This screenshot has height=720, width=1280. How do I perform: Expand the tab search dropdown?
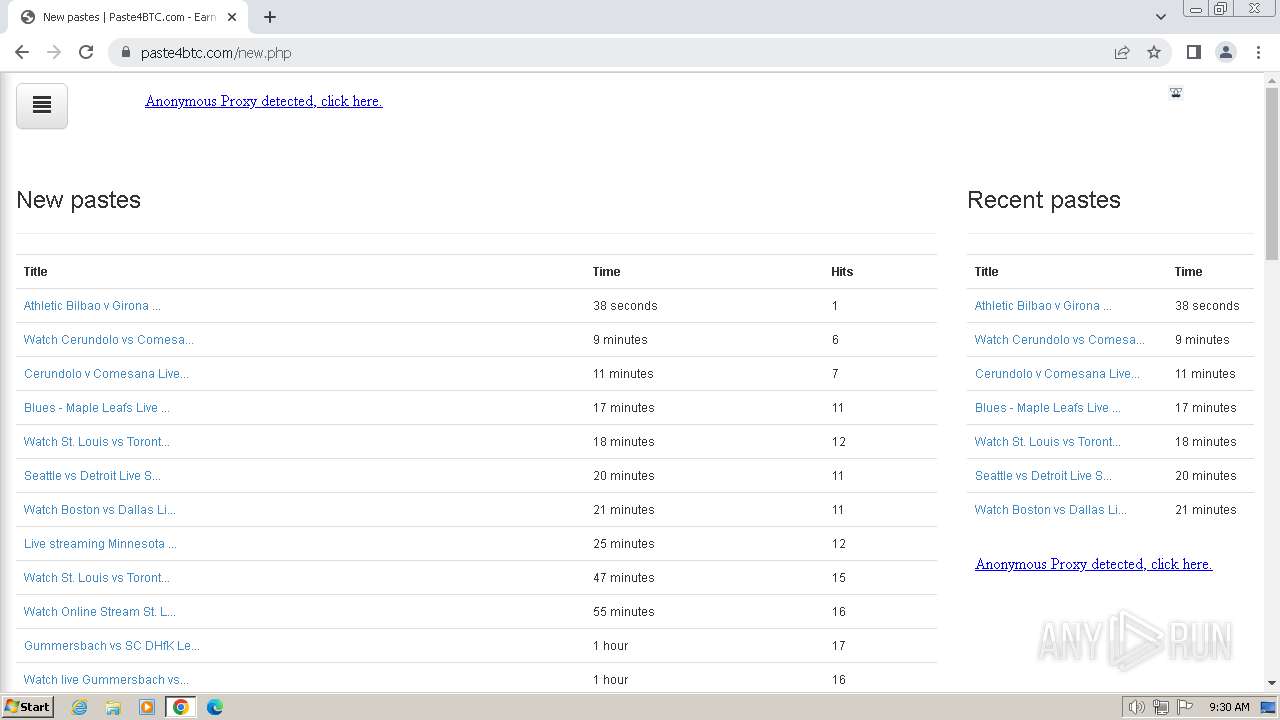click(x=1160, y=16)
